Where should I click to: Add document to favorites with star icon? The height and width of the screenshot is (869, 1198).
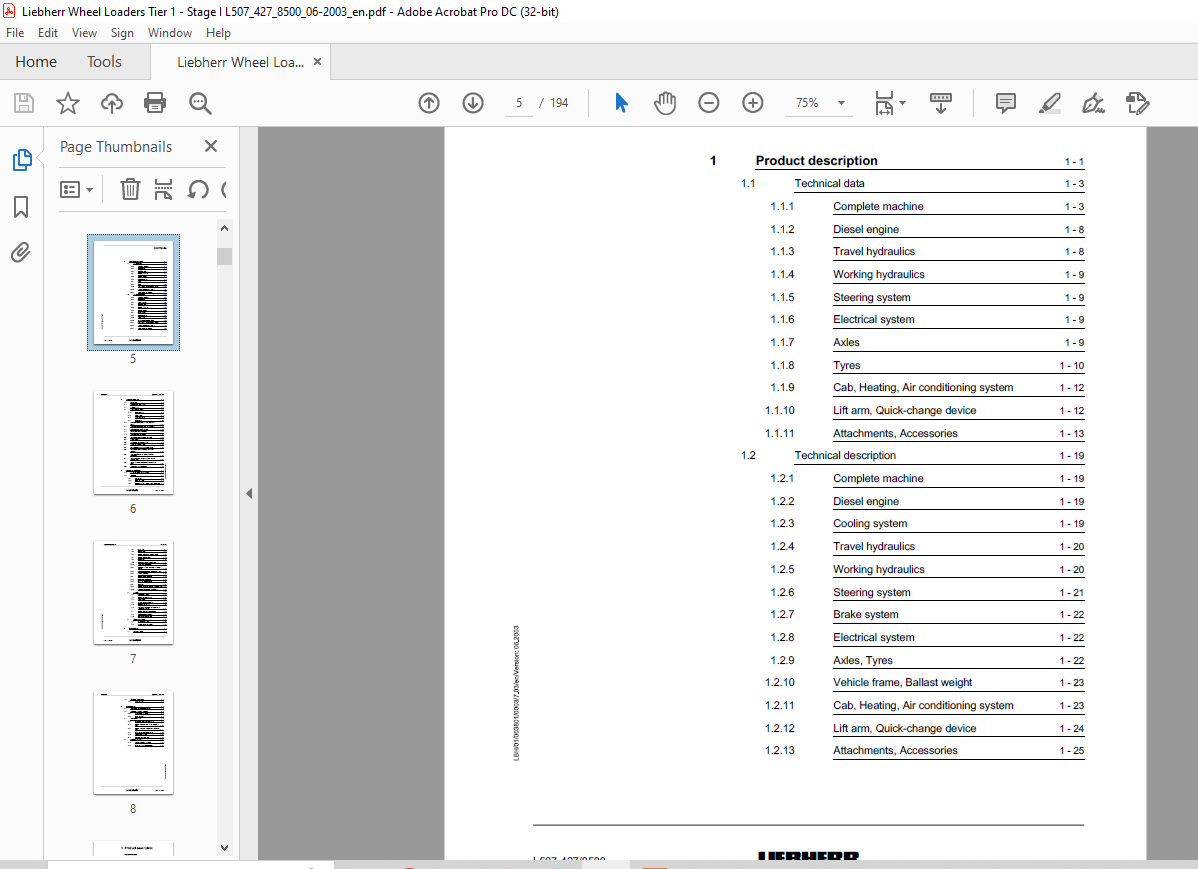coord(68,103)
